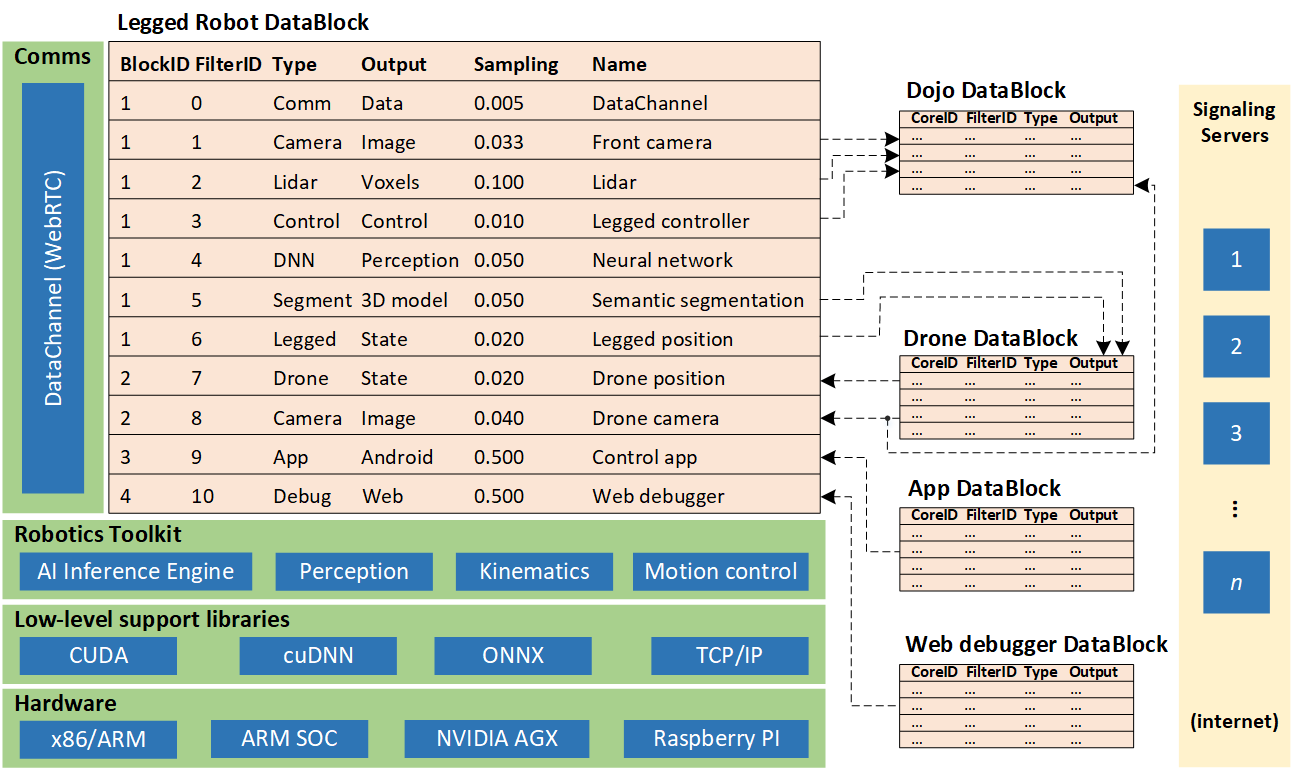Click the 'Dojo DataBlock' title

click(x=986, y=91)
